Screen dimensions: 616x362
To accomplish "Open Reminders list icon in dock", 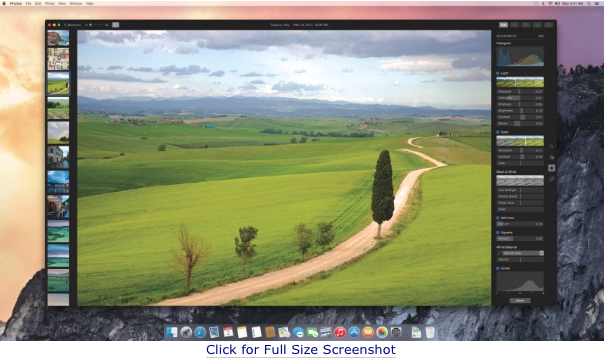I will [x=256, y=332].
